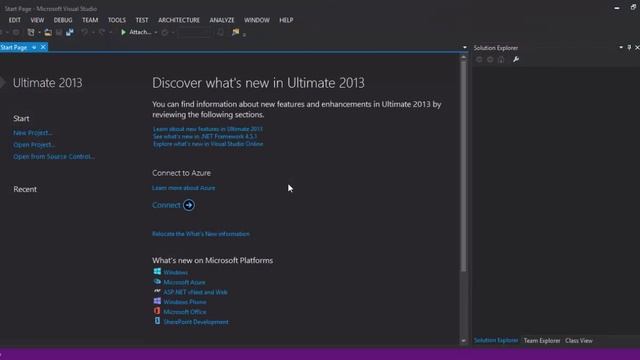Open the Attach target dropdown arrow
The width and height of the screenshot is (640, 360).
[x=156, y=32]
